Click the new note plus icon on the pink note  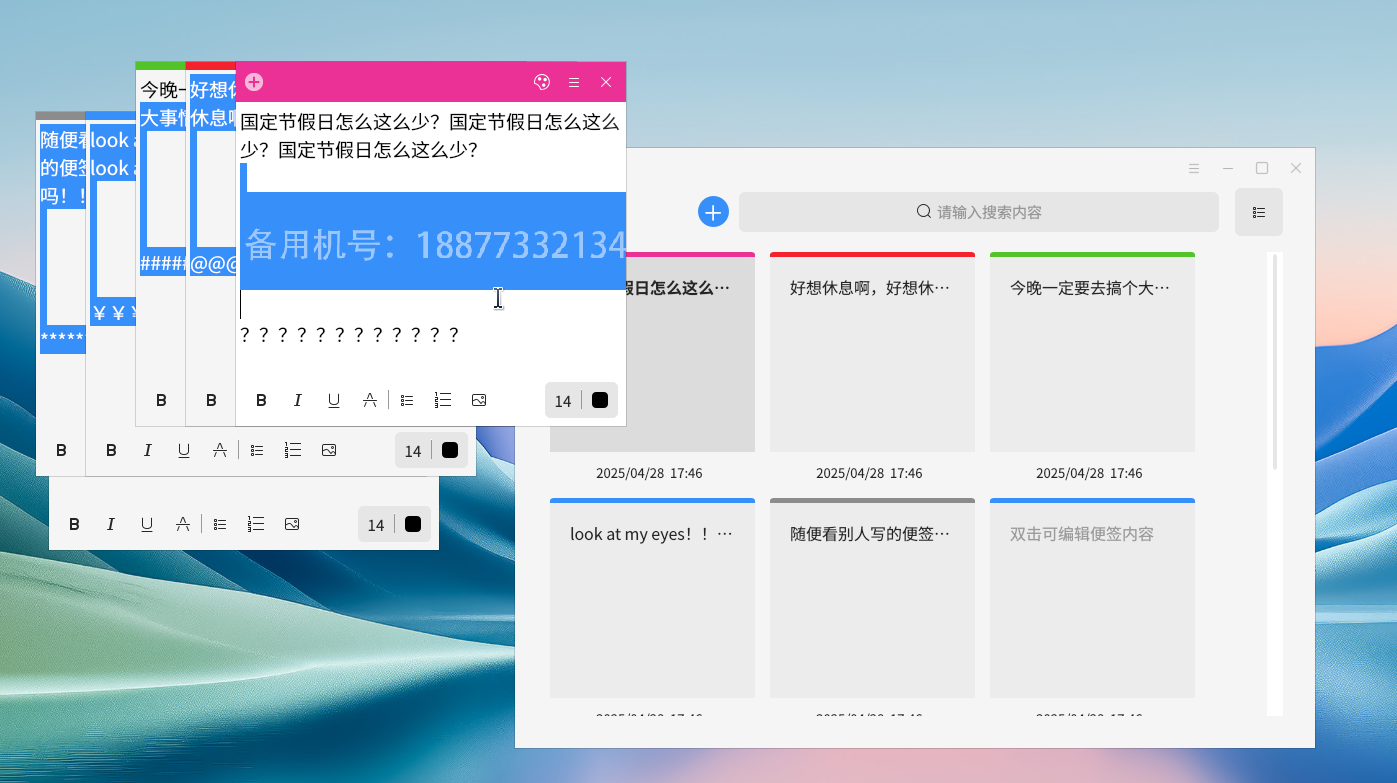pos(253,82)
